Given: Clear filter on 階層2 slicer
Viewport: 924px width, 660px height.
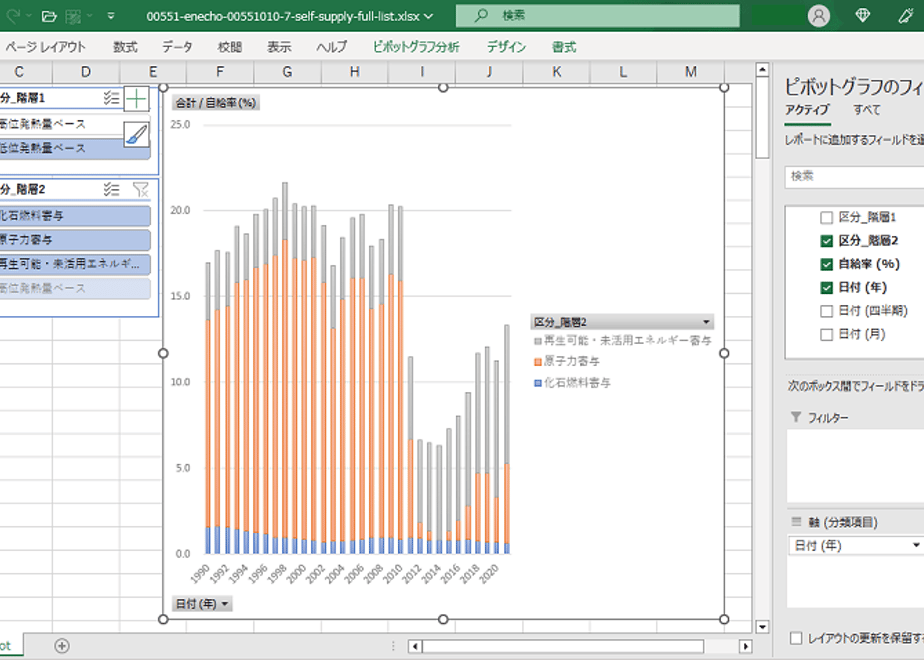Looking at the screenshot, I should coord(141,189).
